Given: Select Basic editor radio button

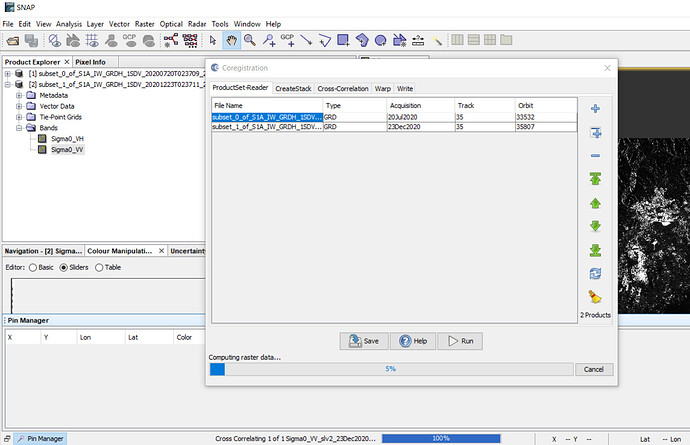Looking at the screenshot, I should click(x=33, y=268).
